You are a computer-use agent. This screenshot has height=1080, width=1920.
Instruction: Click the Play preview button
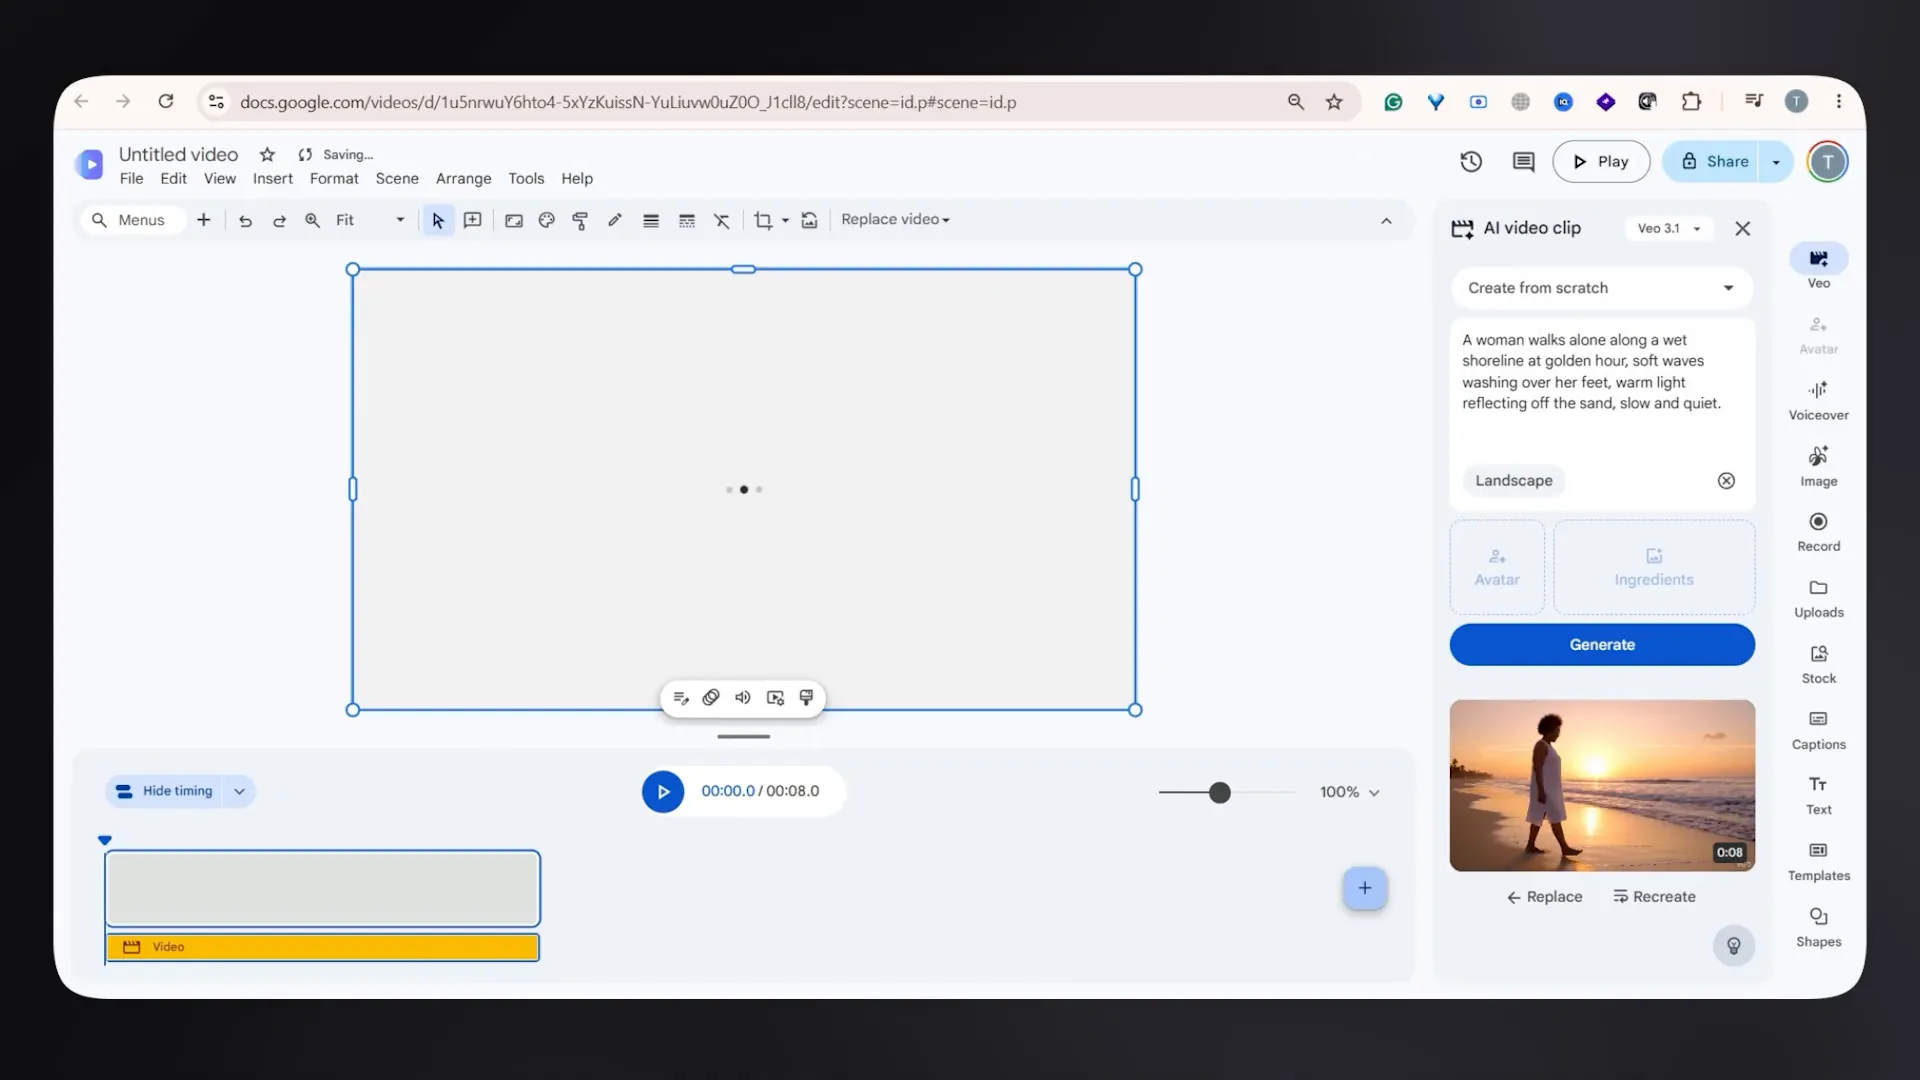coord(1601,162)
